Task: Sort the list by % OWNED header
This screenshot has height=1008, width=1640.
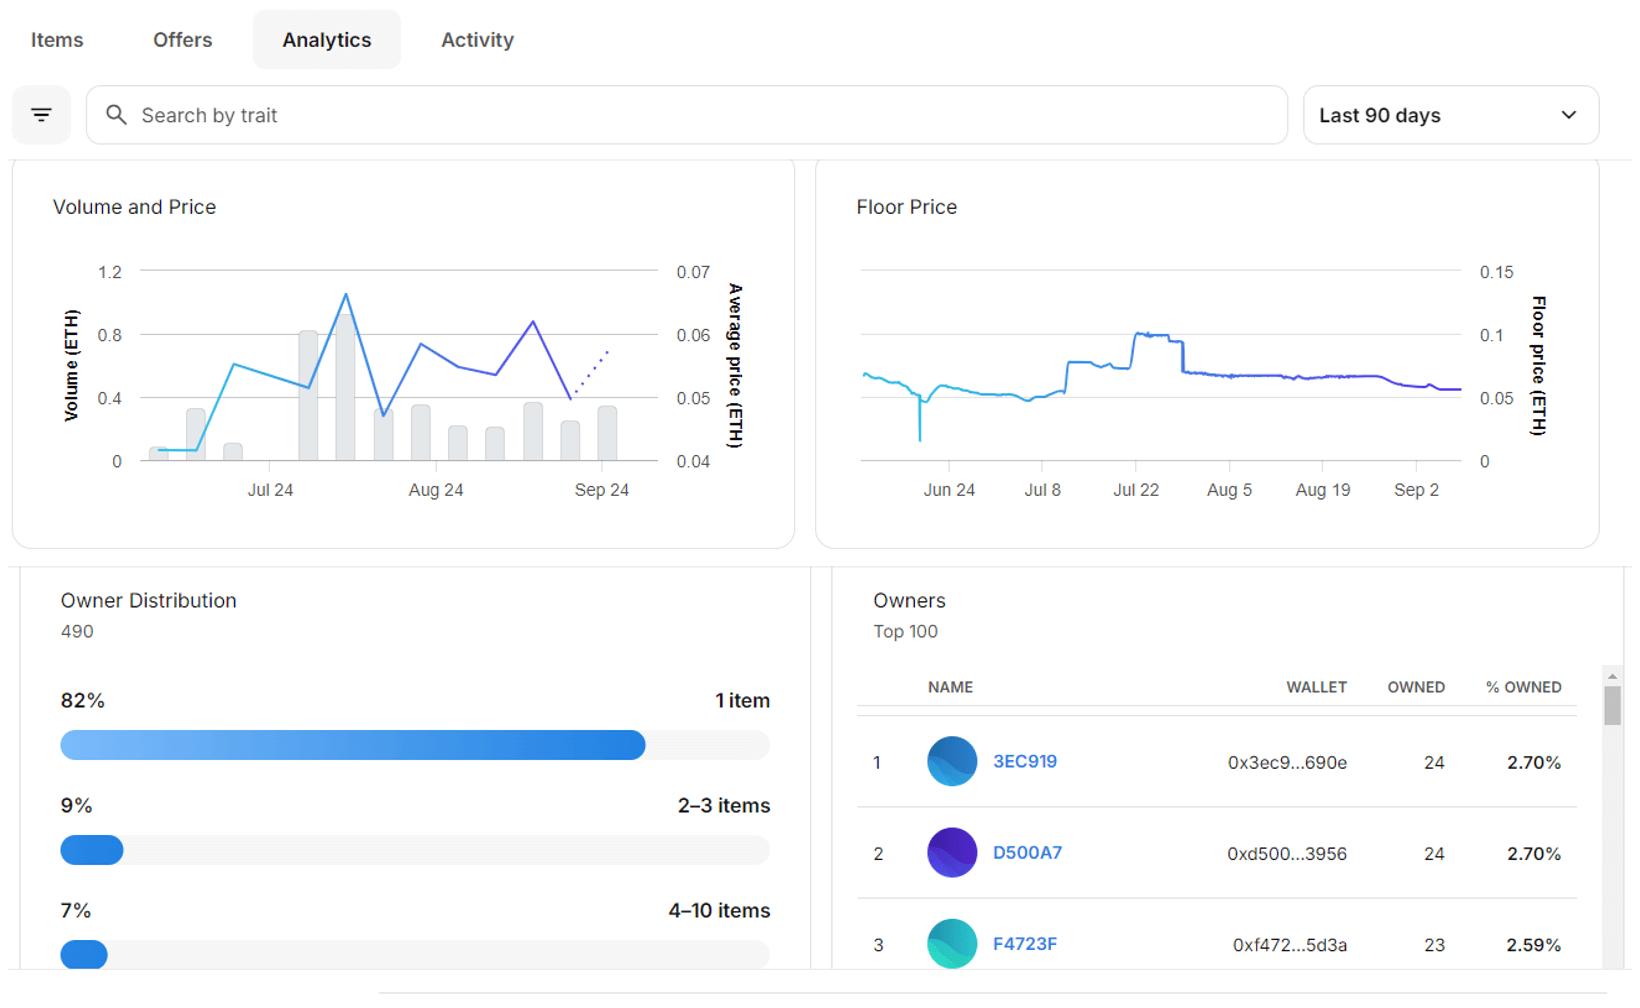Action: click(x=1523, y=687)
